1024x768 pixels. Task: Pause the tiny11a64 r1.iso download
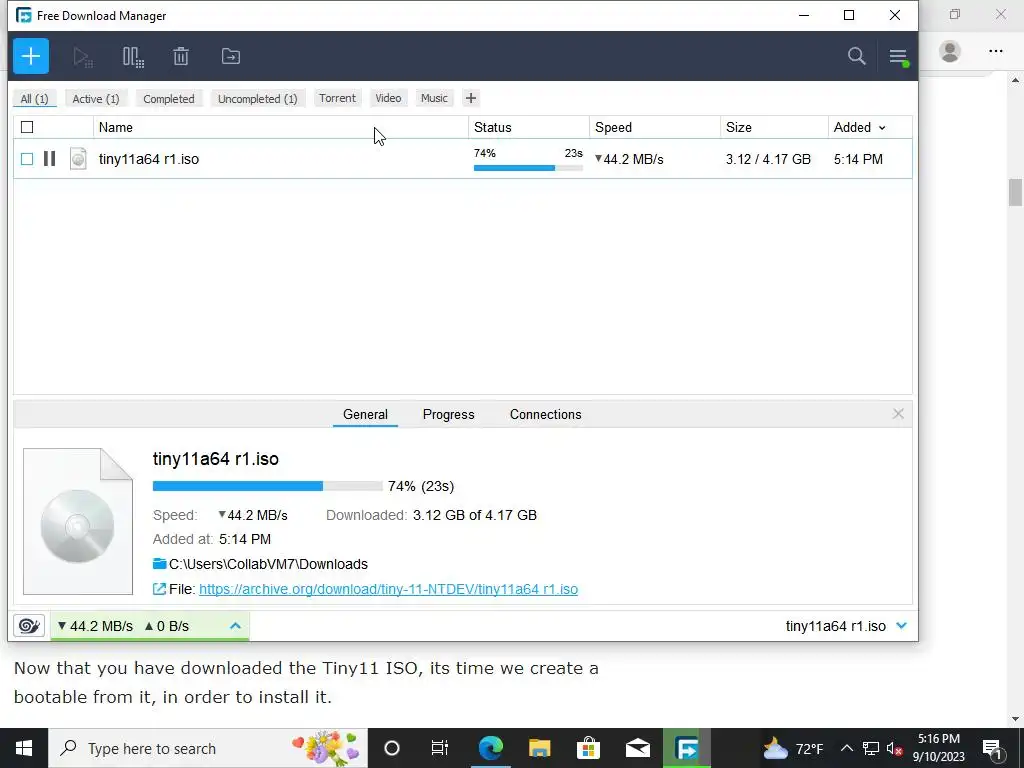[x=49, y=159]
